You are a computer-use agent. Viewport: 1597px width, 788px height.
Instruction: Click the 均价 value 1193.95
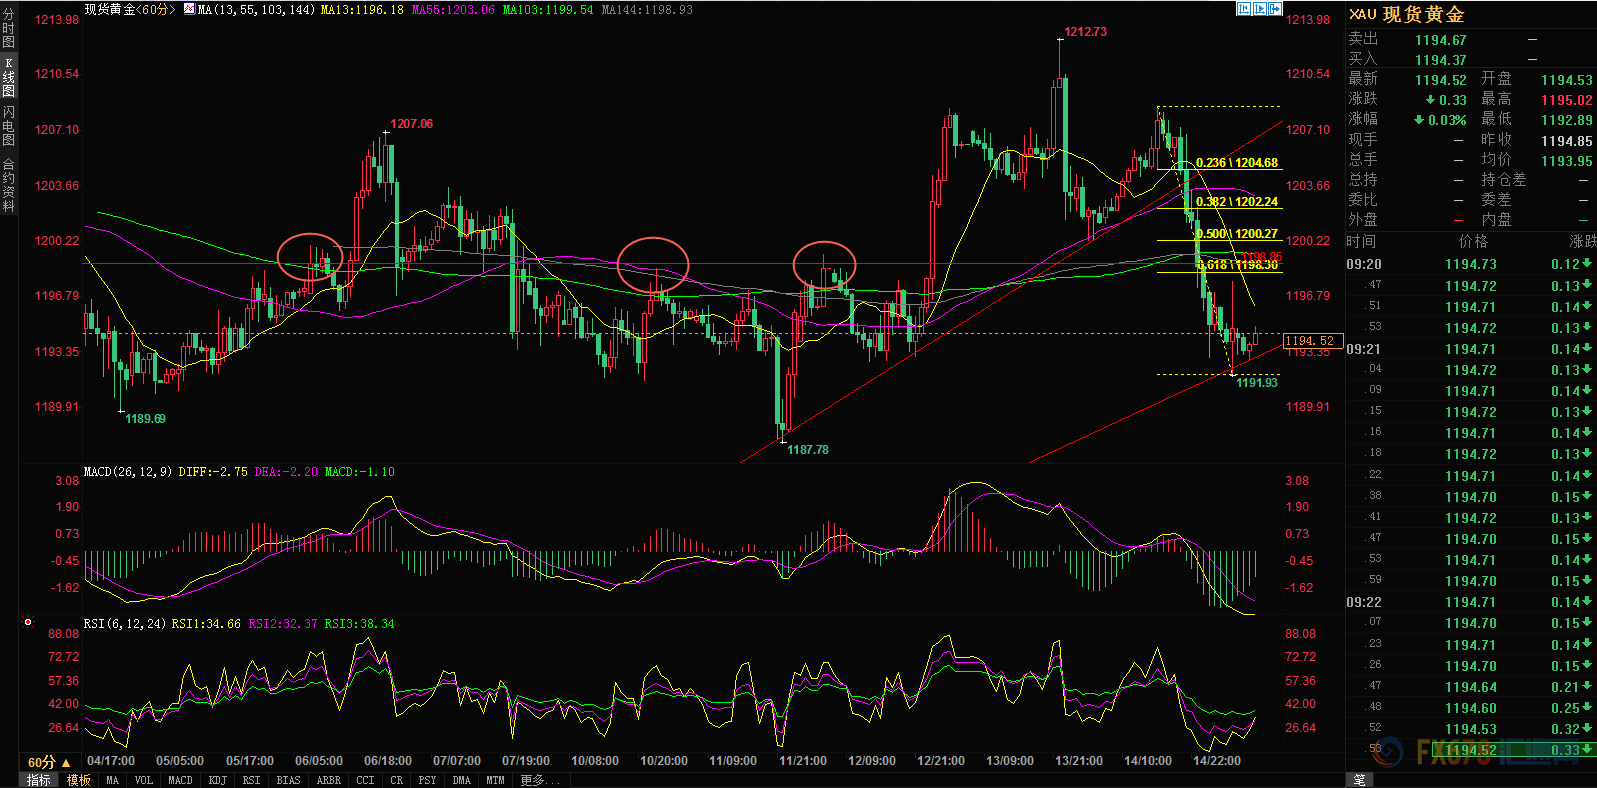click(1566, 161)
